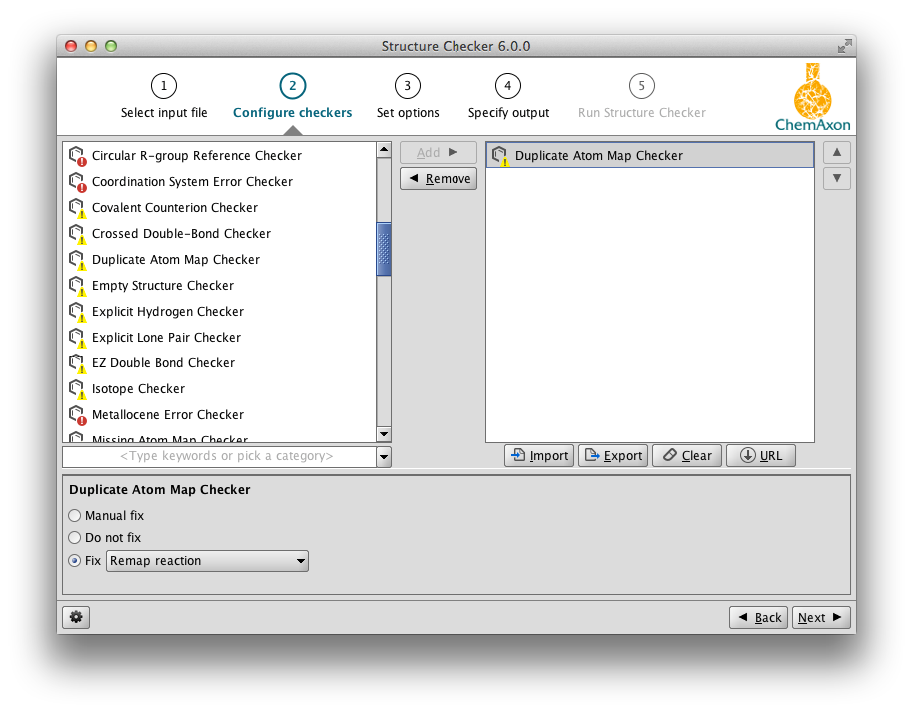Import a checker configuration

tap(539, 455)
